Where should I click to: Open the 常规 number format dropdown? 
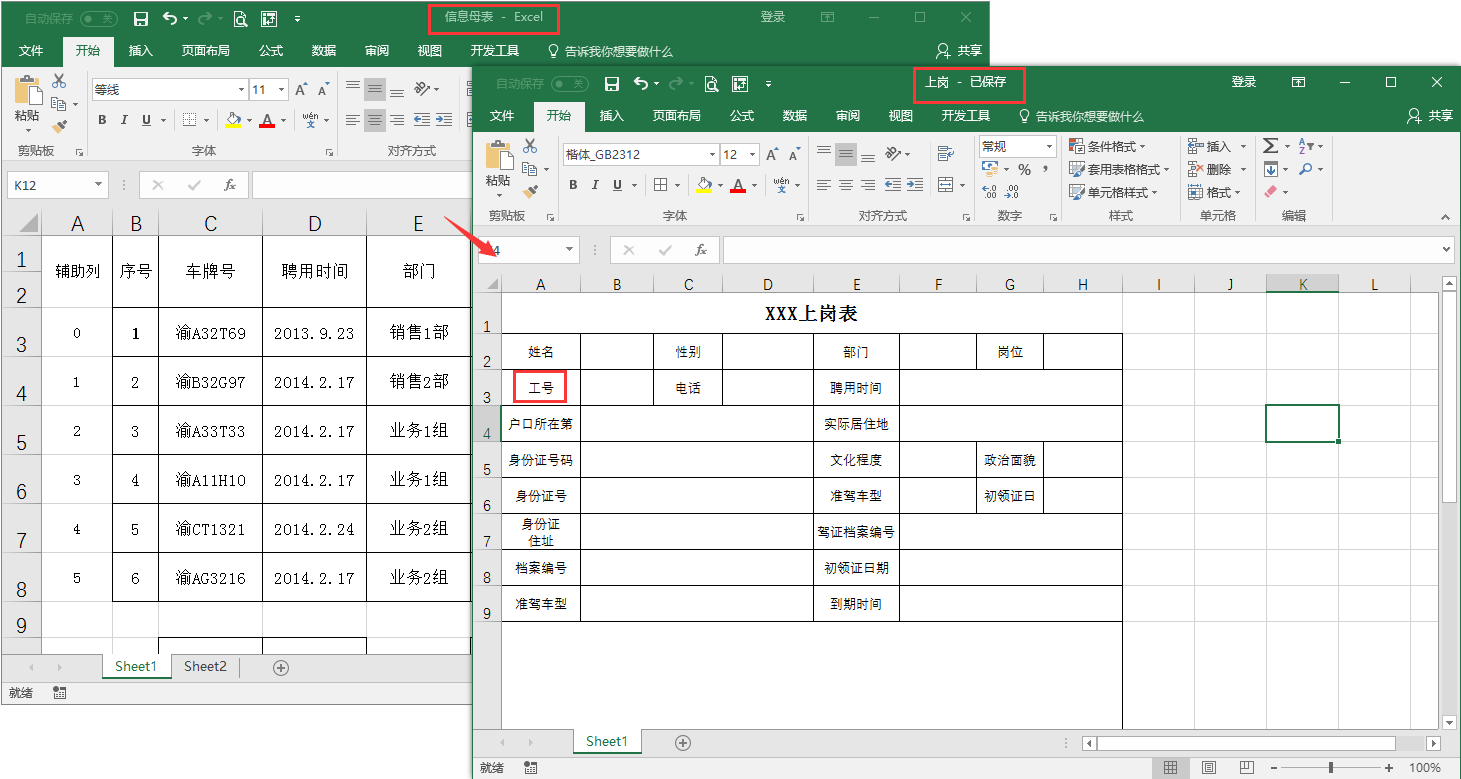pos(1049,146)
